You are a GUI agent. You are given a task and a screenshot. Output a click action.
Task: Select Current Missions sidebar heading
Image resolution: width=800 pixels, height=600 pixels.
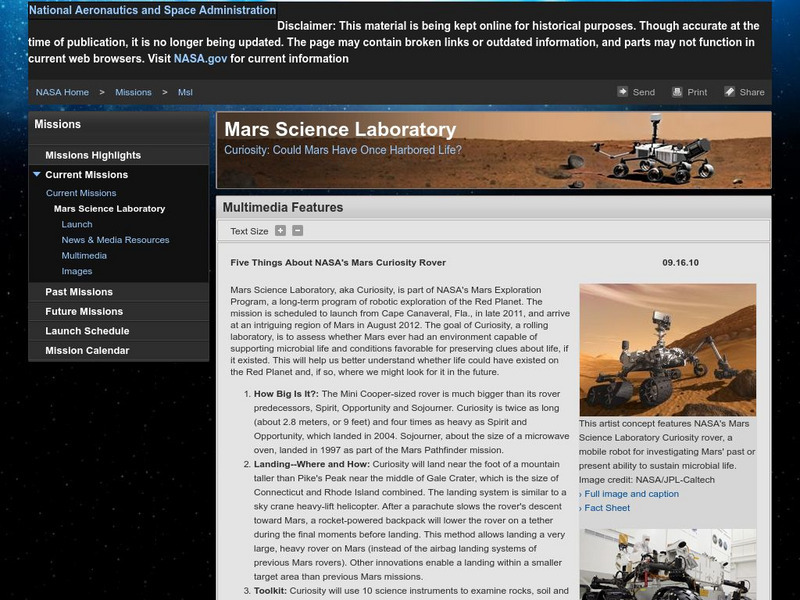point(86,174)
